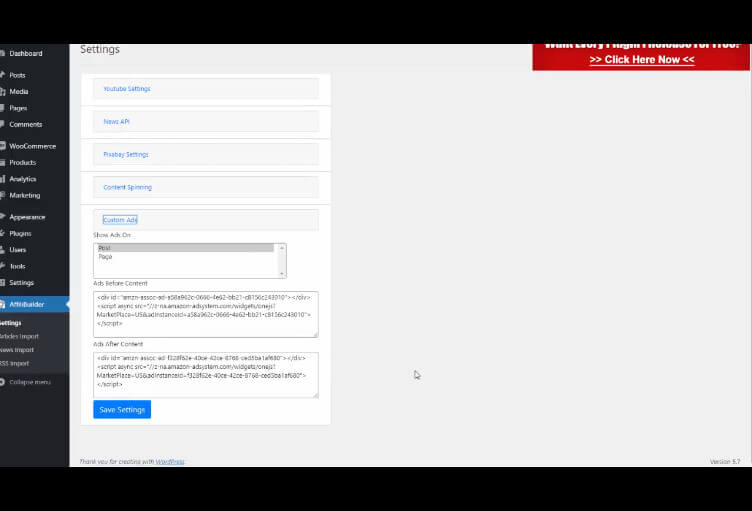
Task: Open the WordPress footer link
Action: [170, 462]
